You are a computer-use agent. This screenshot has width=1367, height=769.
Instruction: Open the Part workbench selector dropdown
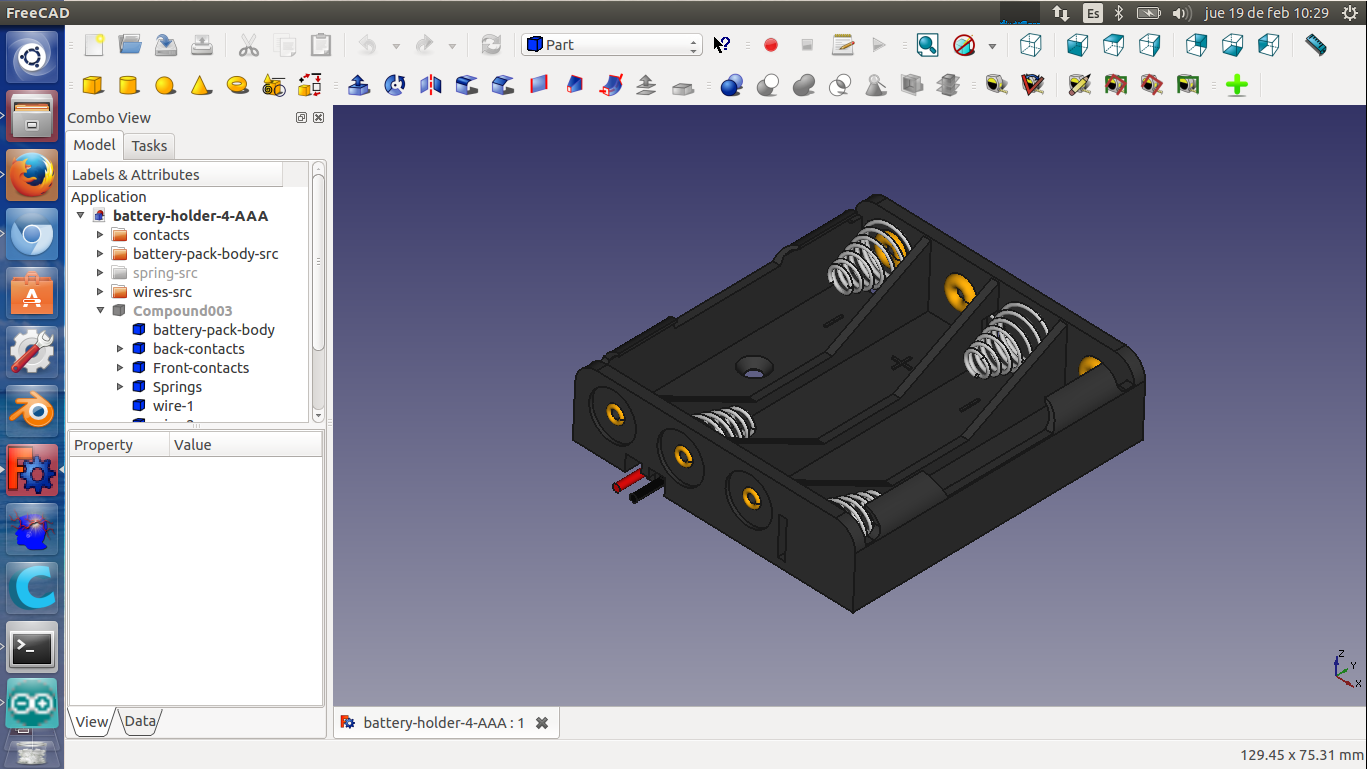[x=611, y=45]
